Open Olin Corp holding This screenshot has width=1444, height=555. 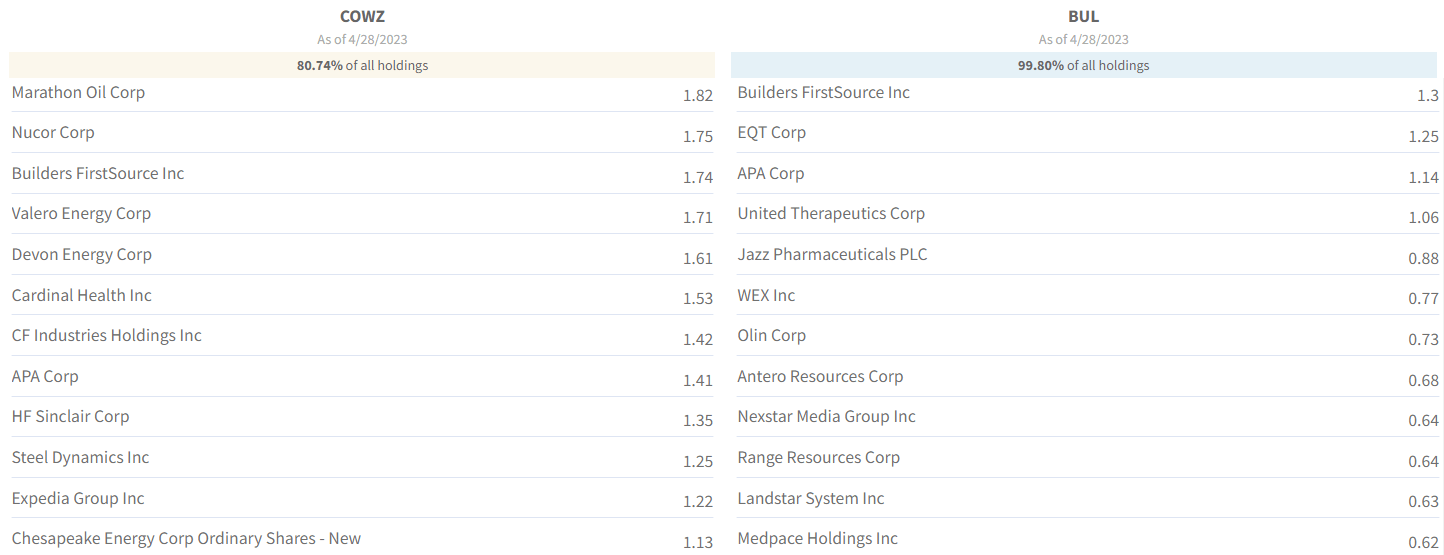pos(771,335)
